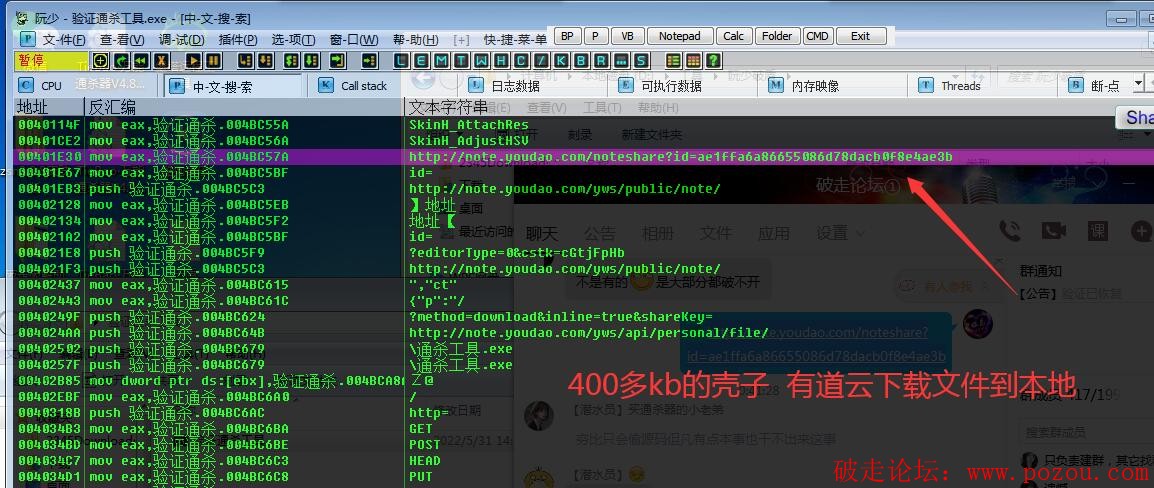Click the Exit shortcut button
Viewport: 1154px width, 488px height.
click(860, 36)
